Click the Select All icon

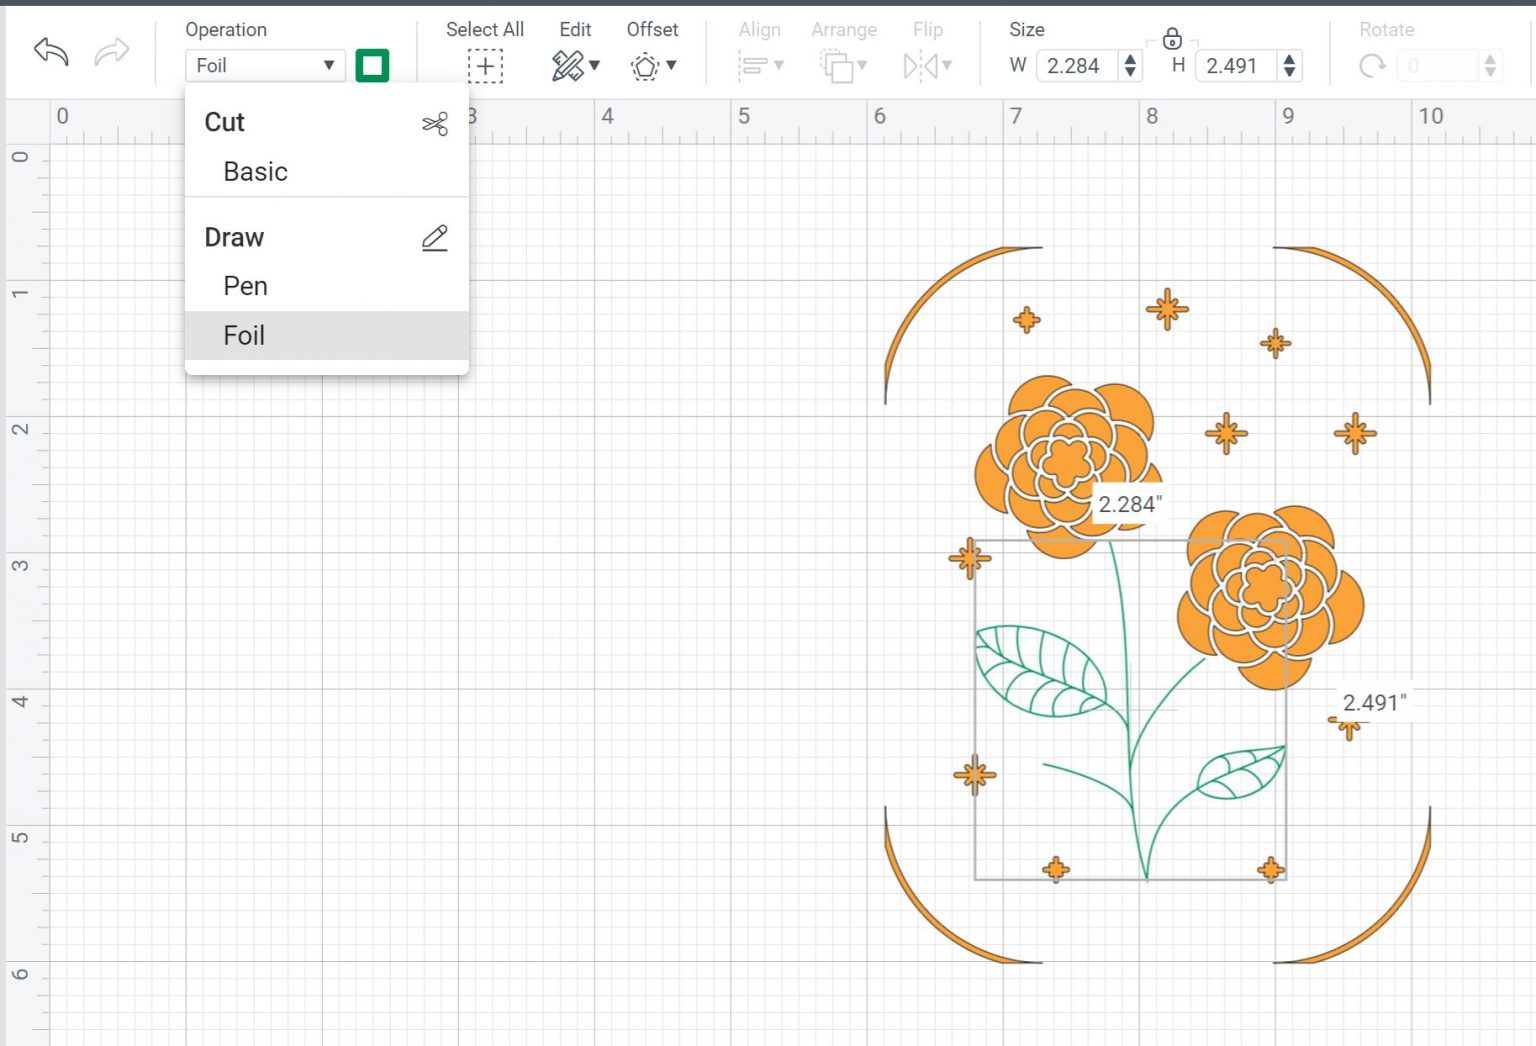click(484, 66)
